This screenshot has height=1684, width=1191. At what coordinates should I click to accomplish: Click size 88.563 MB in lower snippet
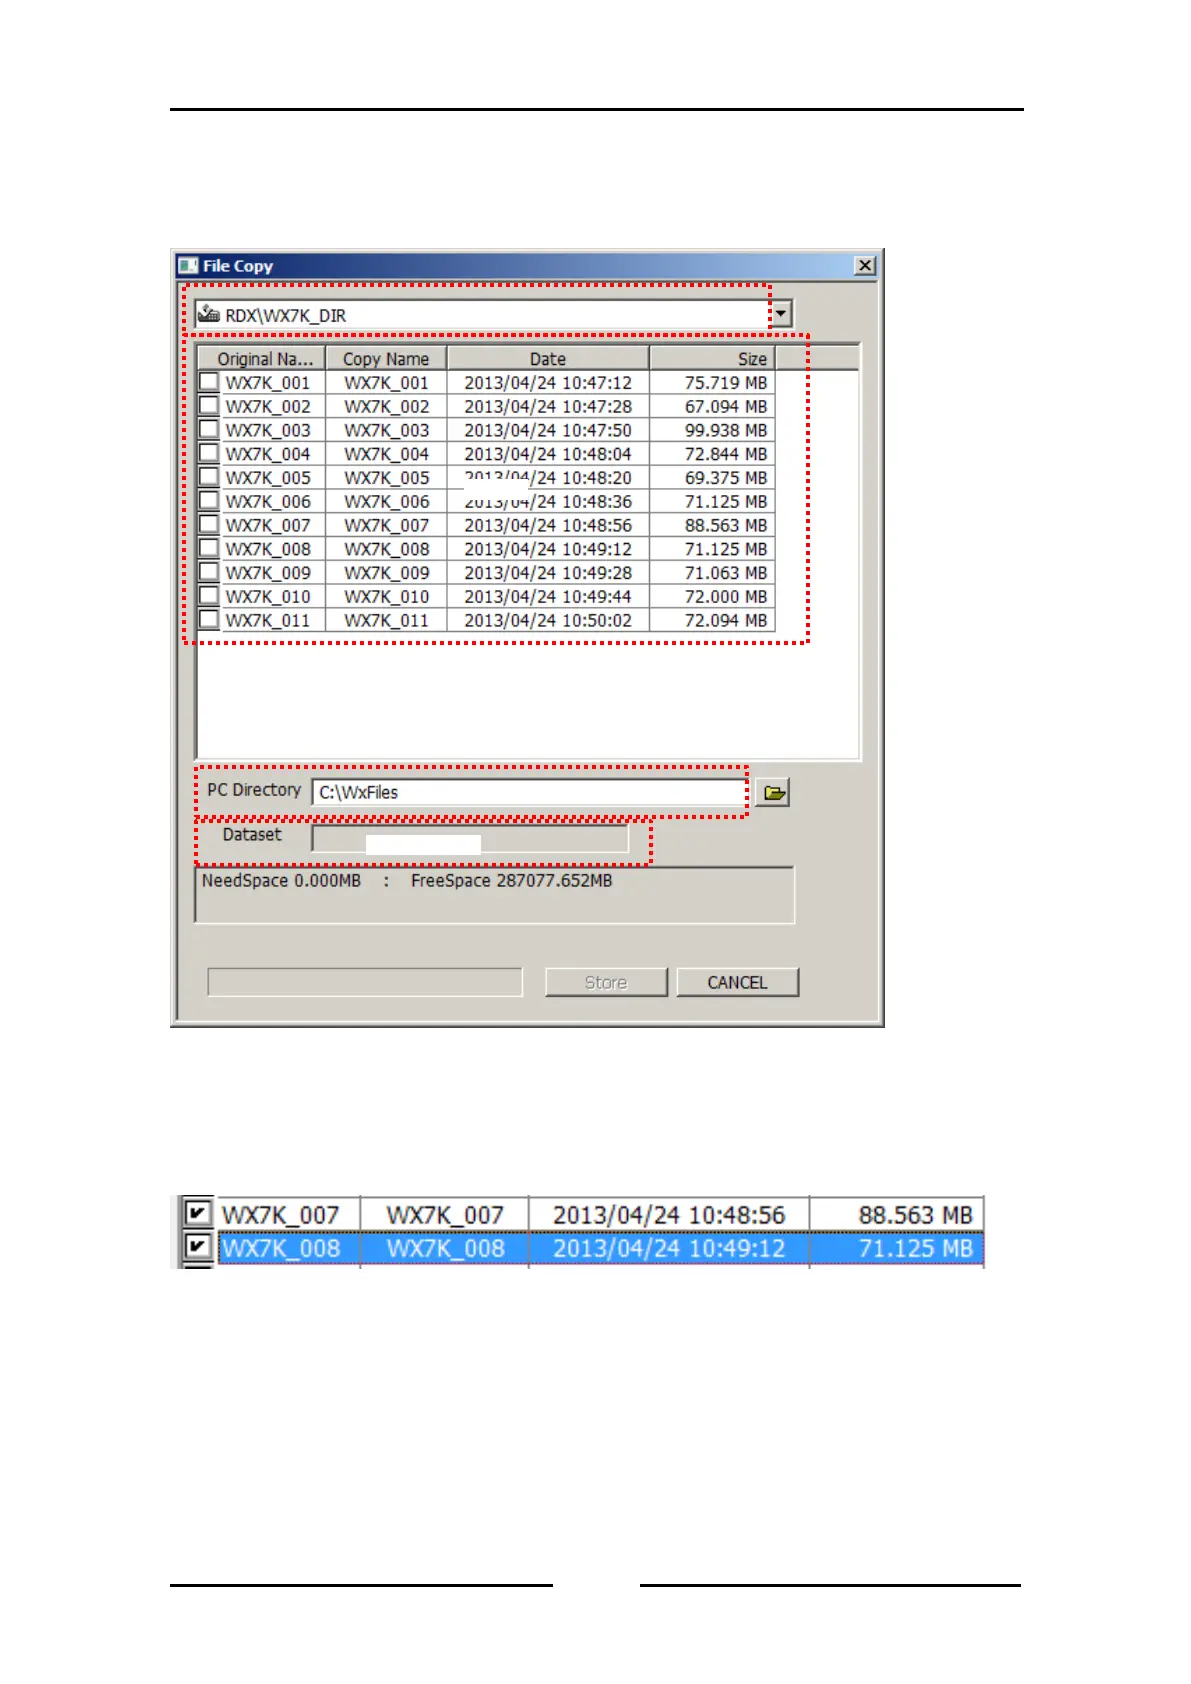(x=916, y=1214)
